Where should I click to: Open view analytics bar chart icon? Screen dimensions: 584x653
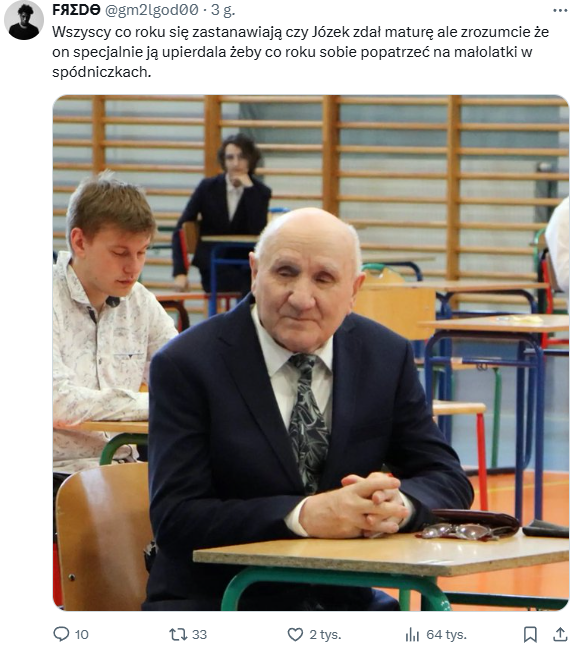pyautogui.click(x=412, y=635)
